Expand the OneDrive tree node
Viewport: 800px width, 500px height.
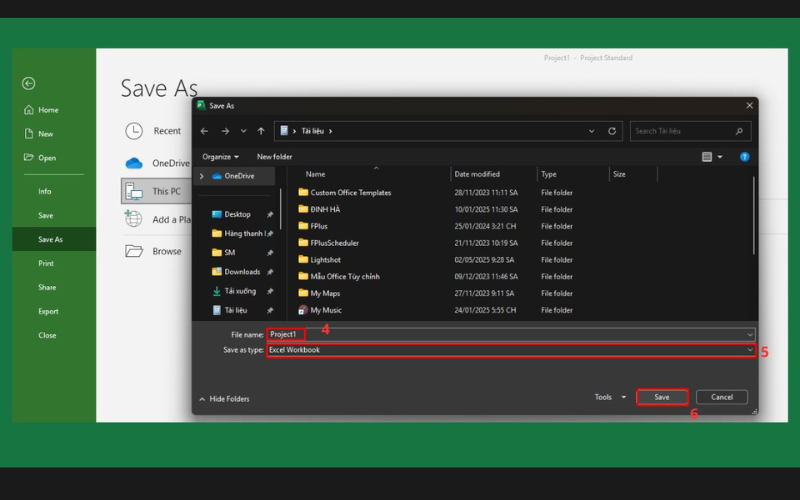pyautogui.click(x=202, y=176)
